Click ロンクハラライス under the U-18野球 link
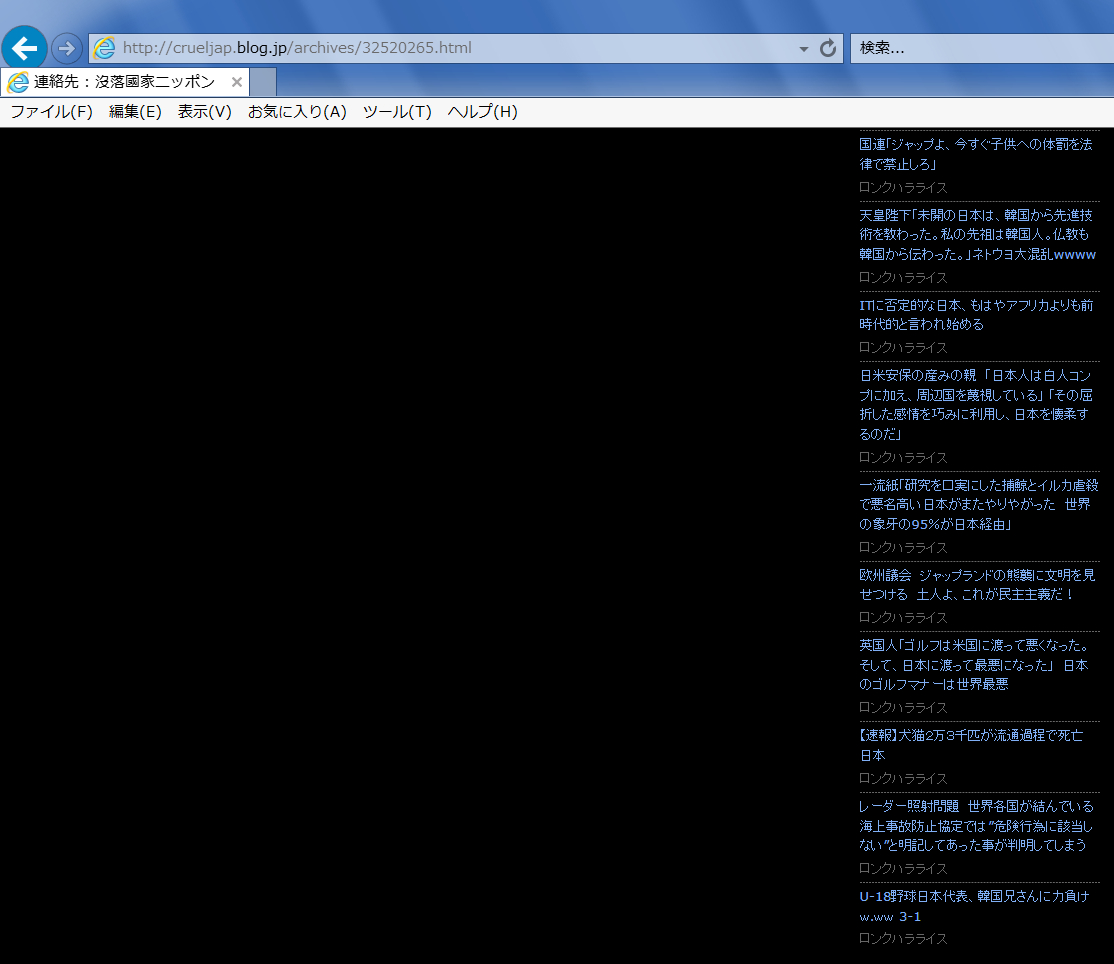The width and height of the screenshot is (1114, 964). (903, 938)
